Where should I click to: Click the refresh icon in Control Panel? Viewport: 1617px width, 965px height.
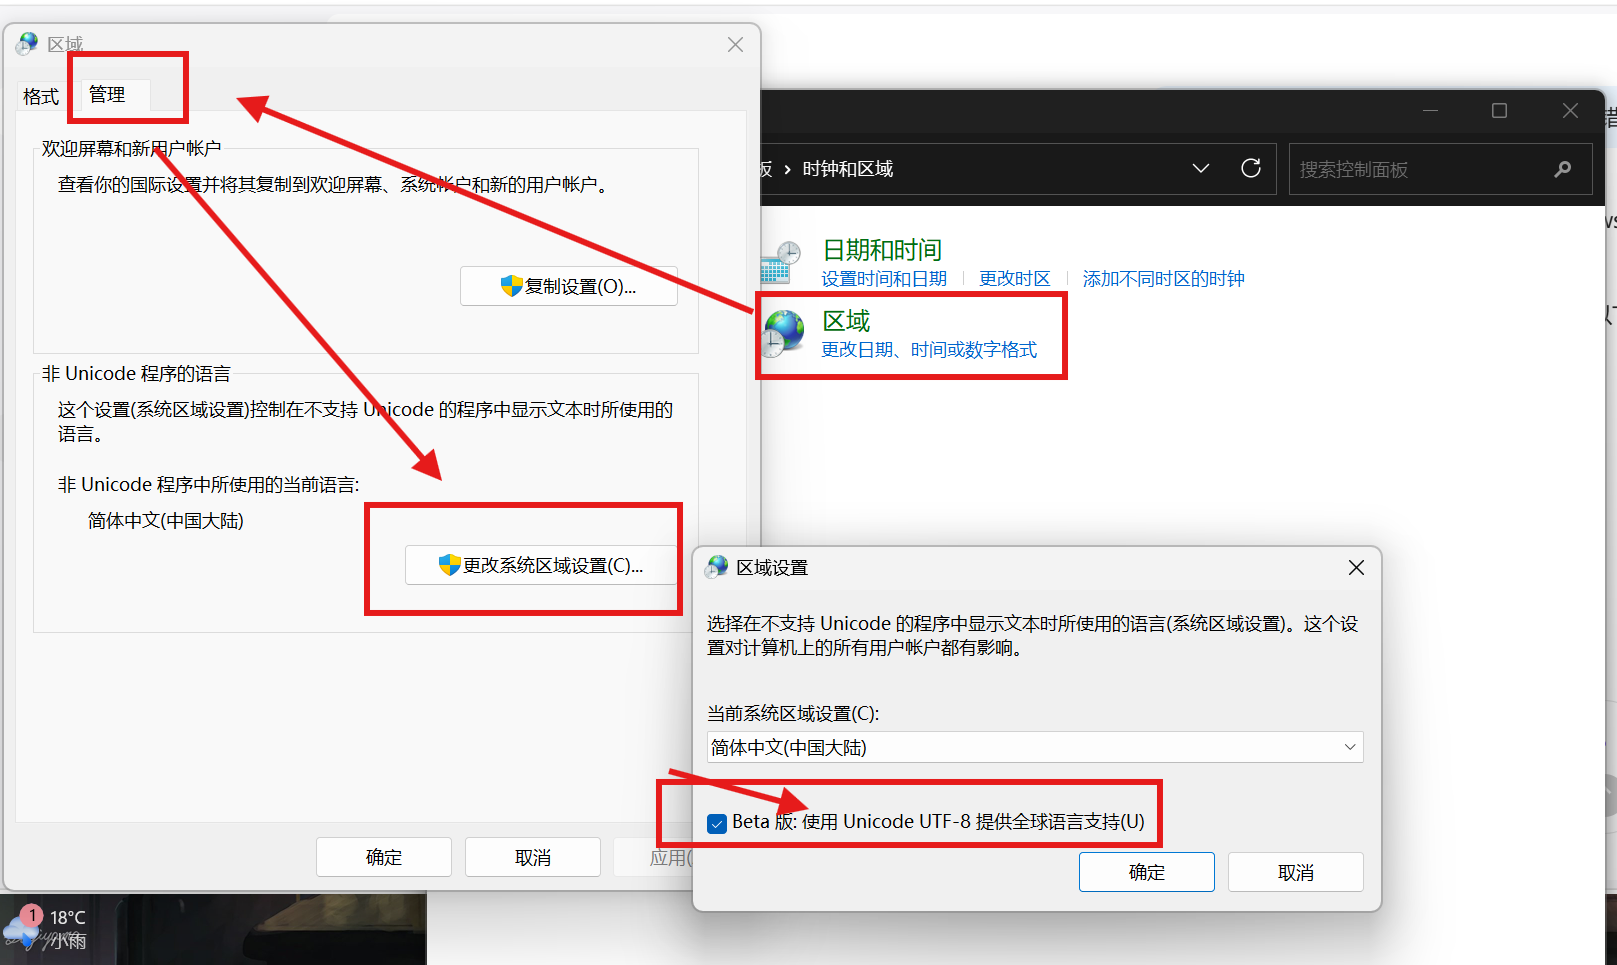click(x=1251, y=168)
